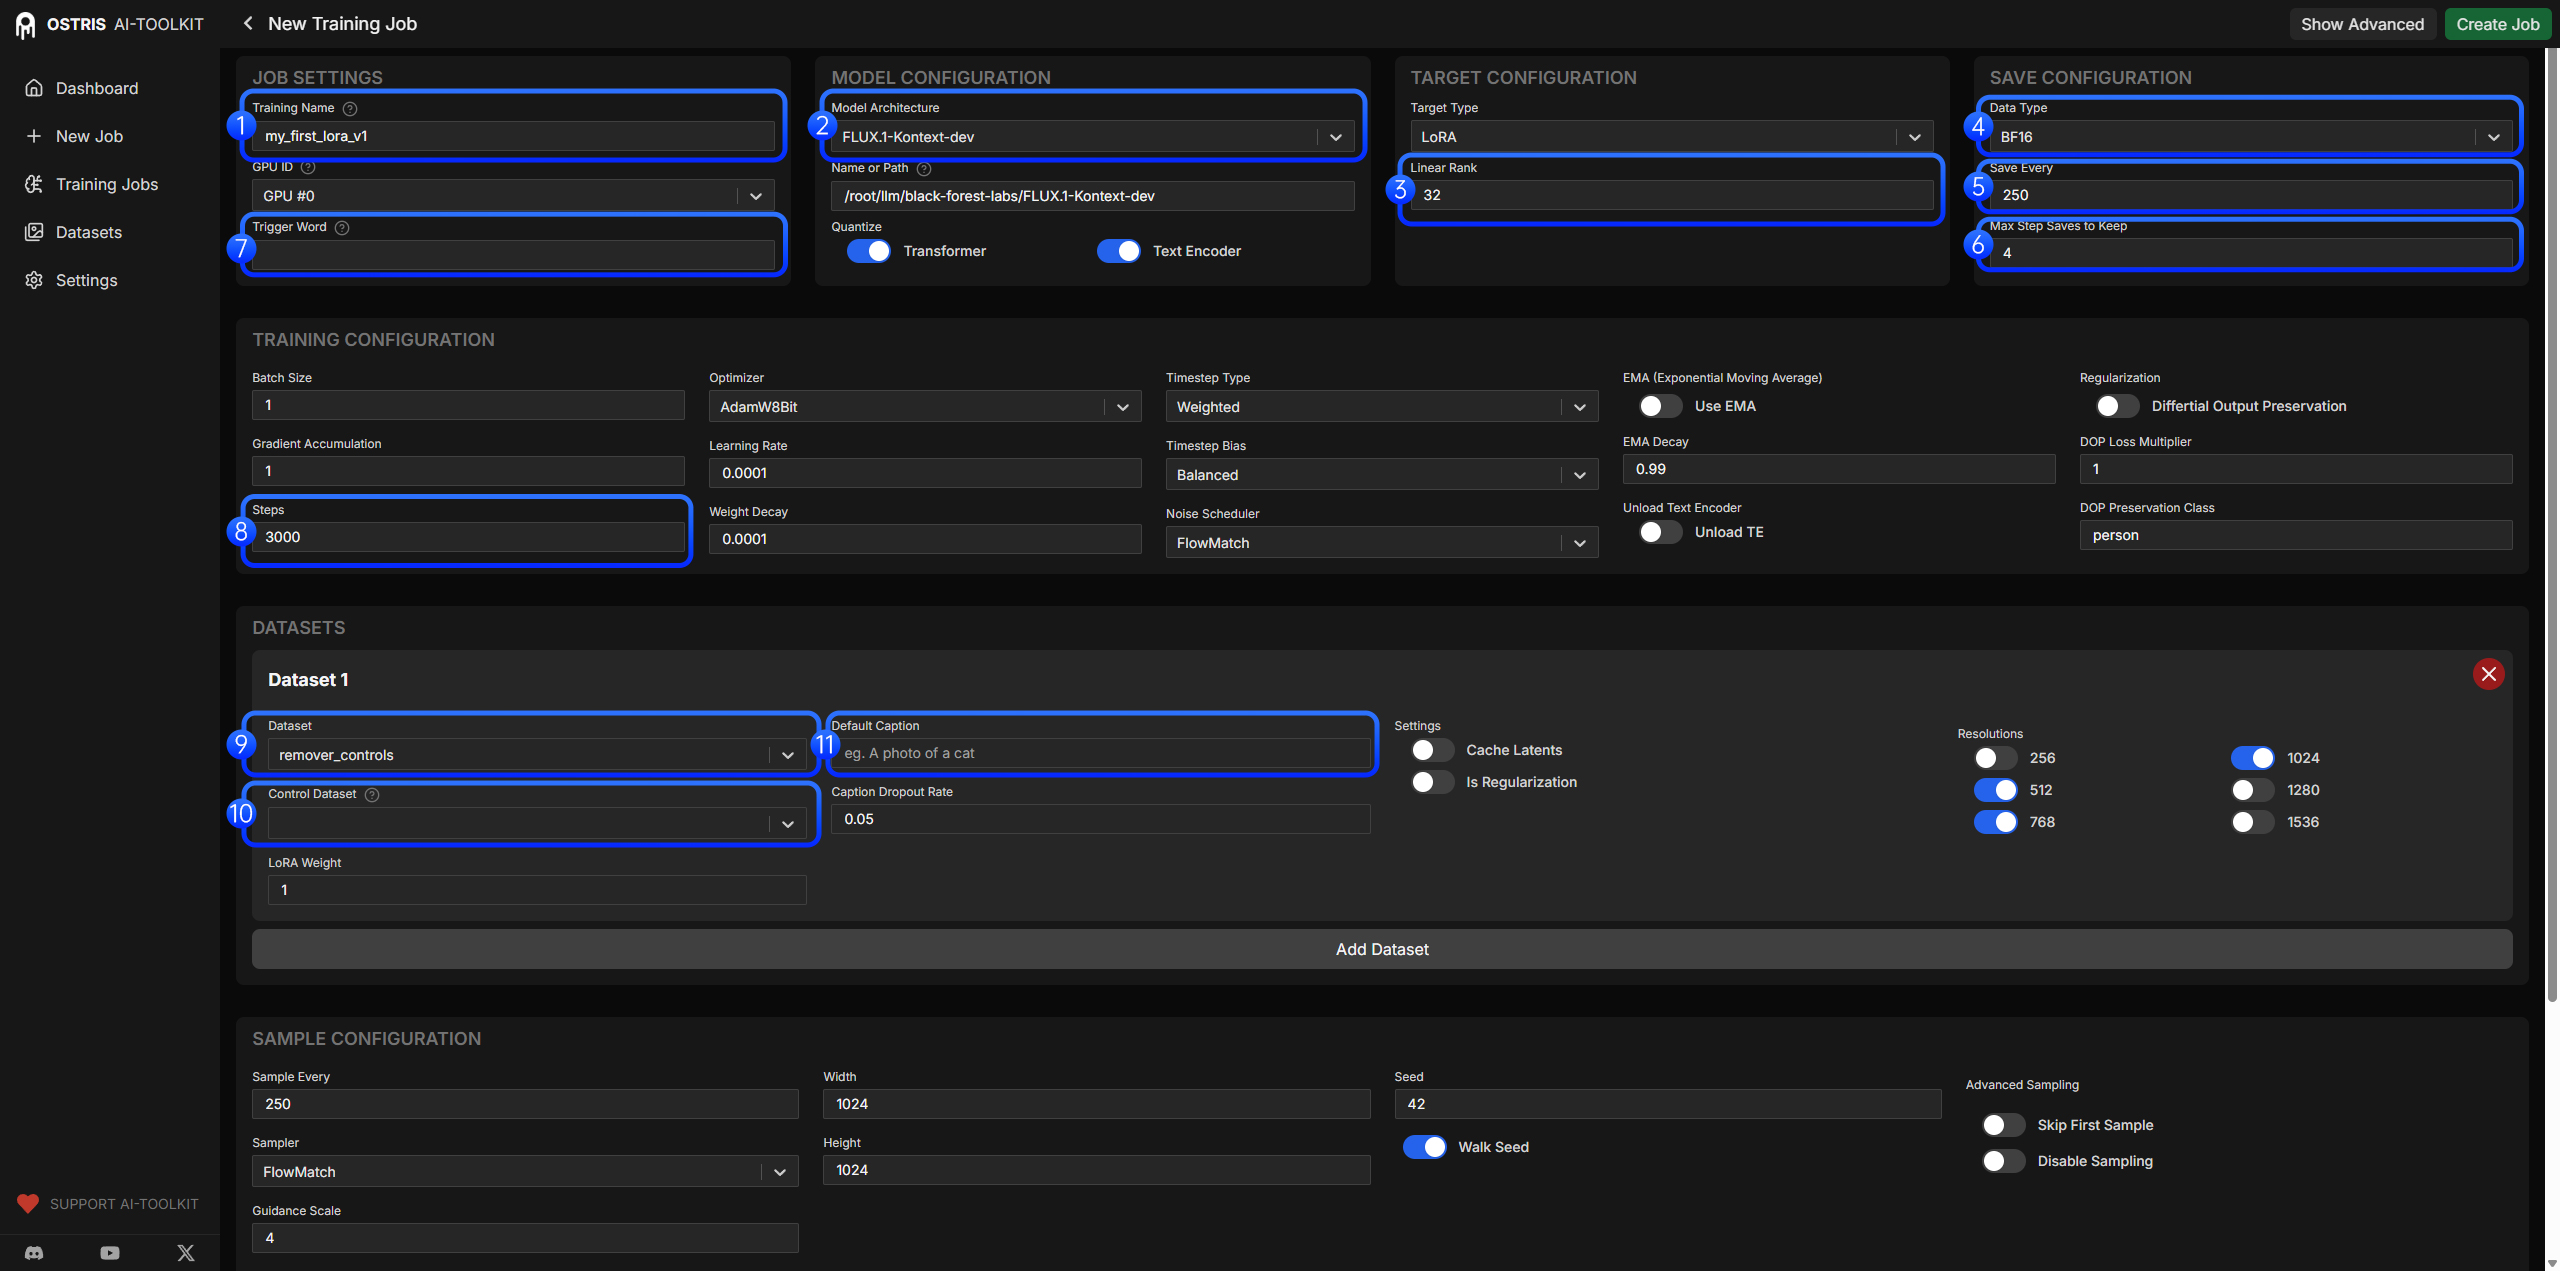Enable the Use EMA toggle
The image size is (2560, 1271).
(x=1660, y=406)
